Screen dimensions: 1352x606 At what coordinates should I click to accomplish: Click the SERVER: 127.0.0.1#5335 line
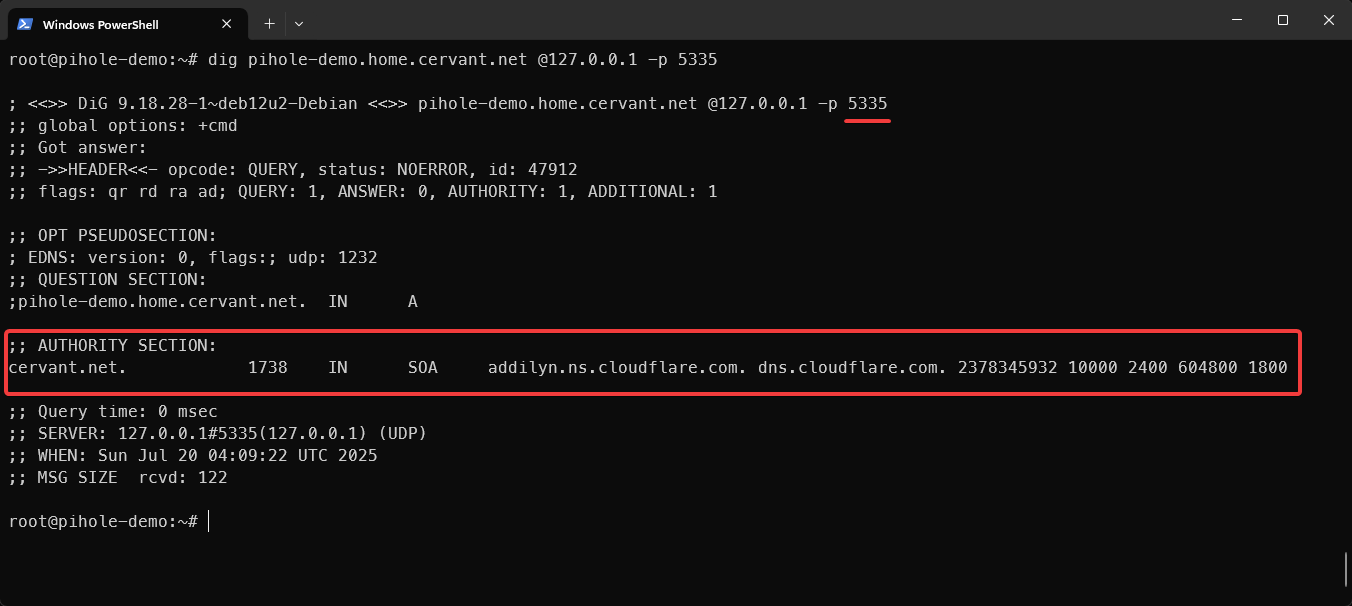click(218, 434)
